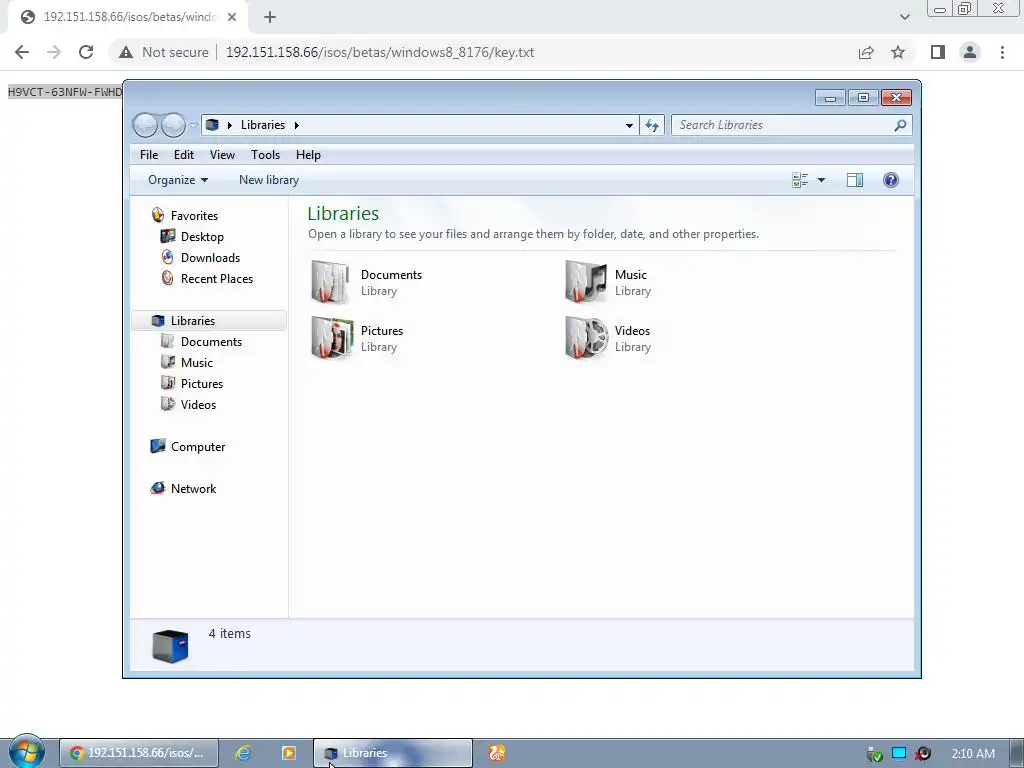Click the network monitor tray icon
The width and height of the screenshot is (1024, 768).
(x=899, y=753)
